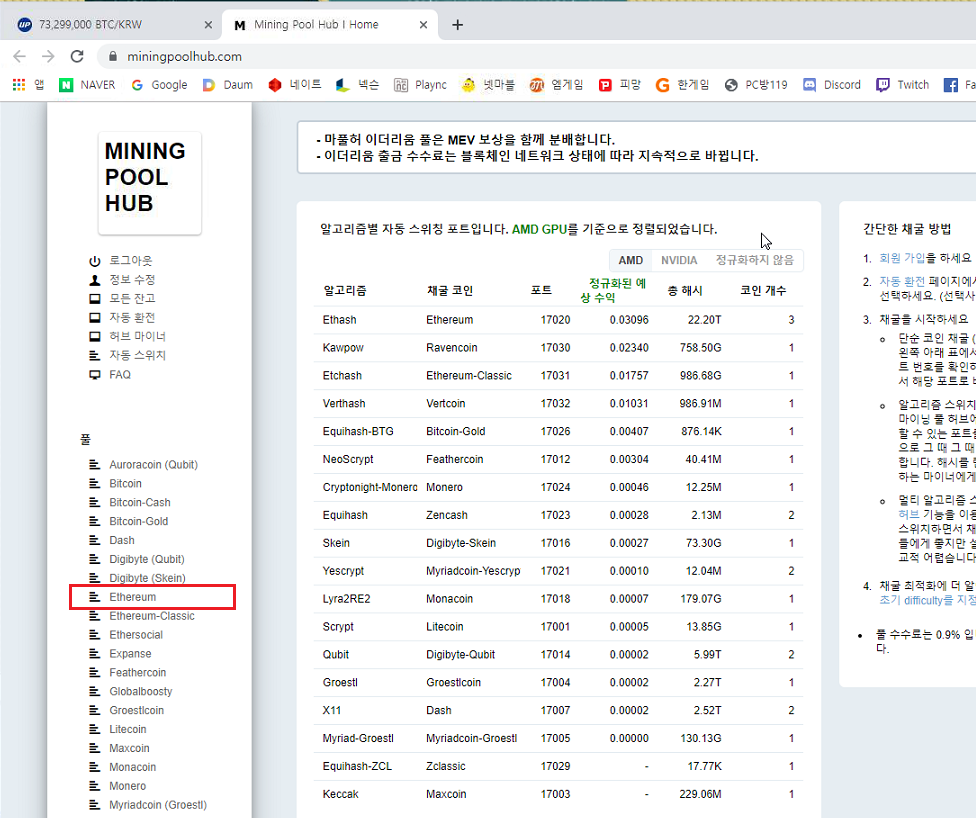Open 모든 잔고 in the sidebar
Screen dimensions: 976x818
(x=132, y=299)
